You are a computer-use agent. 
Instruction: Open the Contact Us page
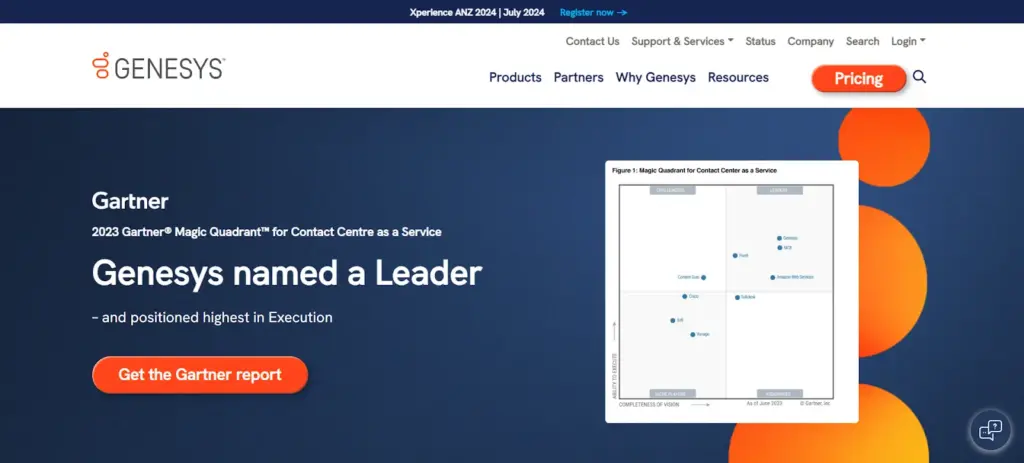pos(592,41)
